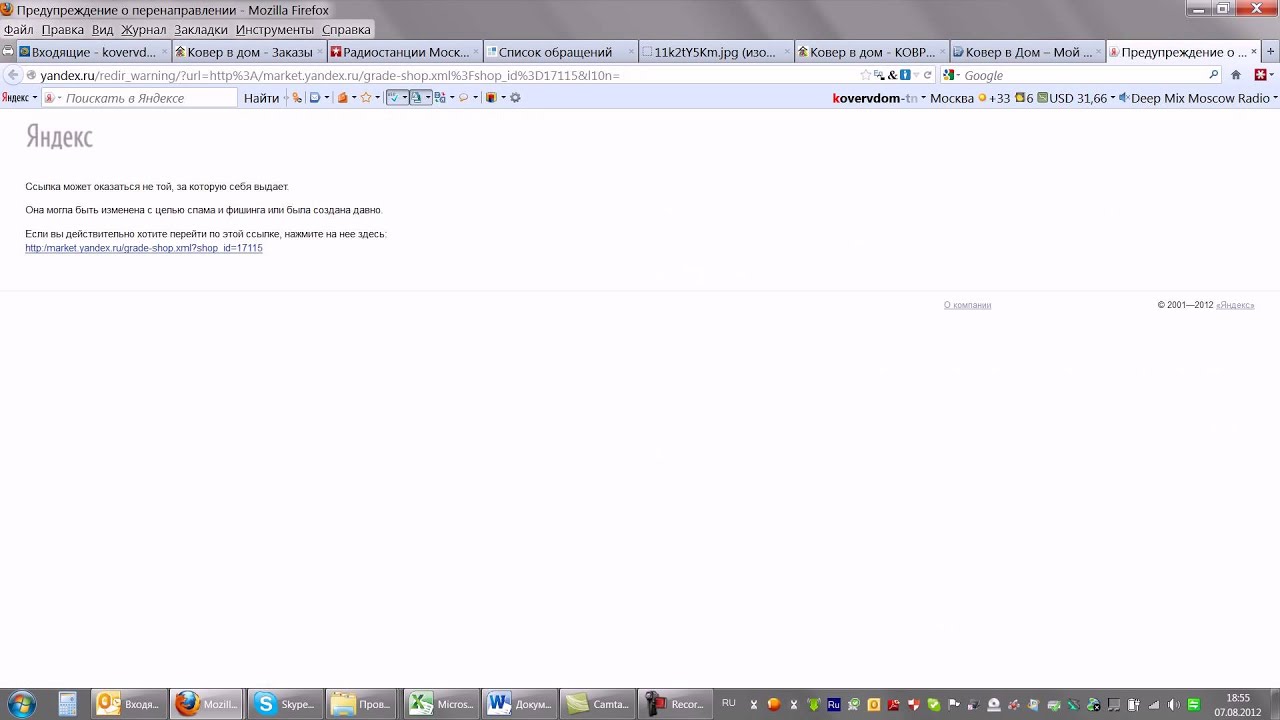Open the О компании footer link

point(967,305)
